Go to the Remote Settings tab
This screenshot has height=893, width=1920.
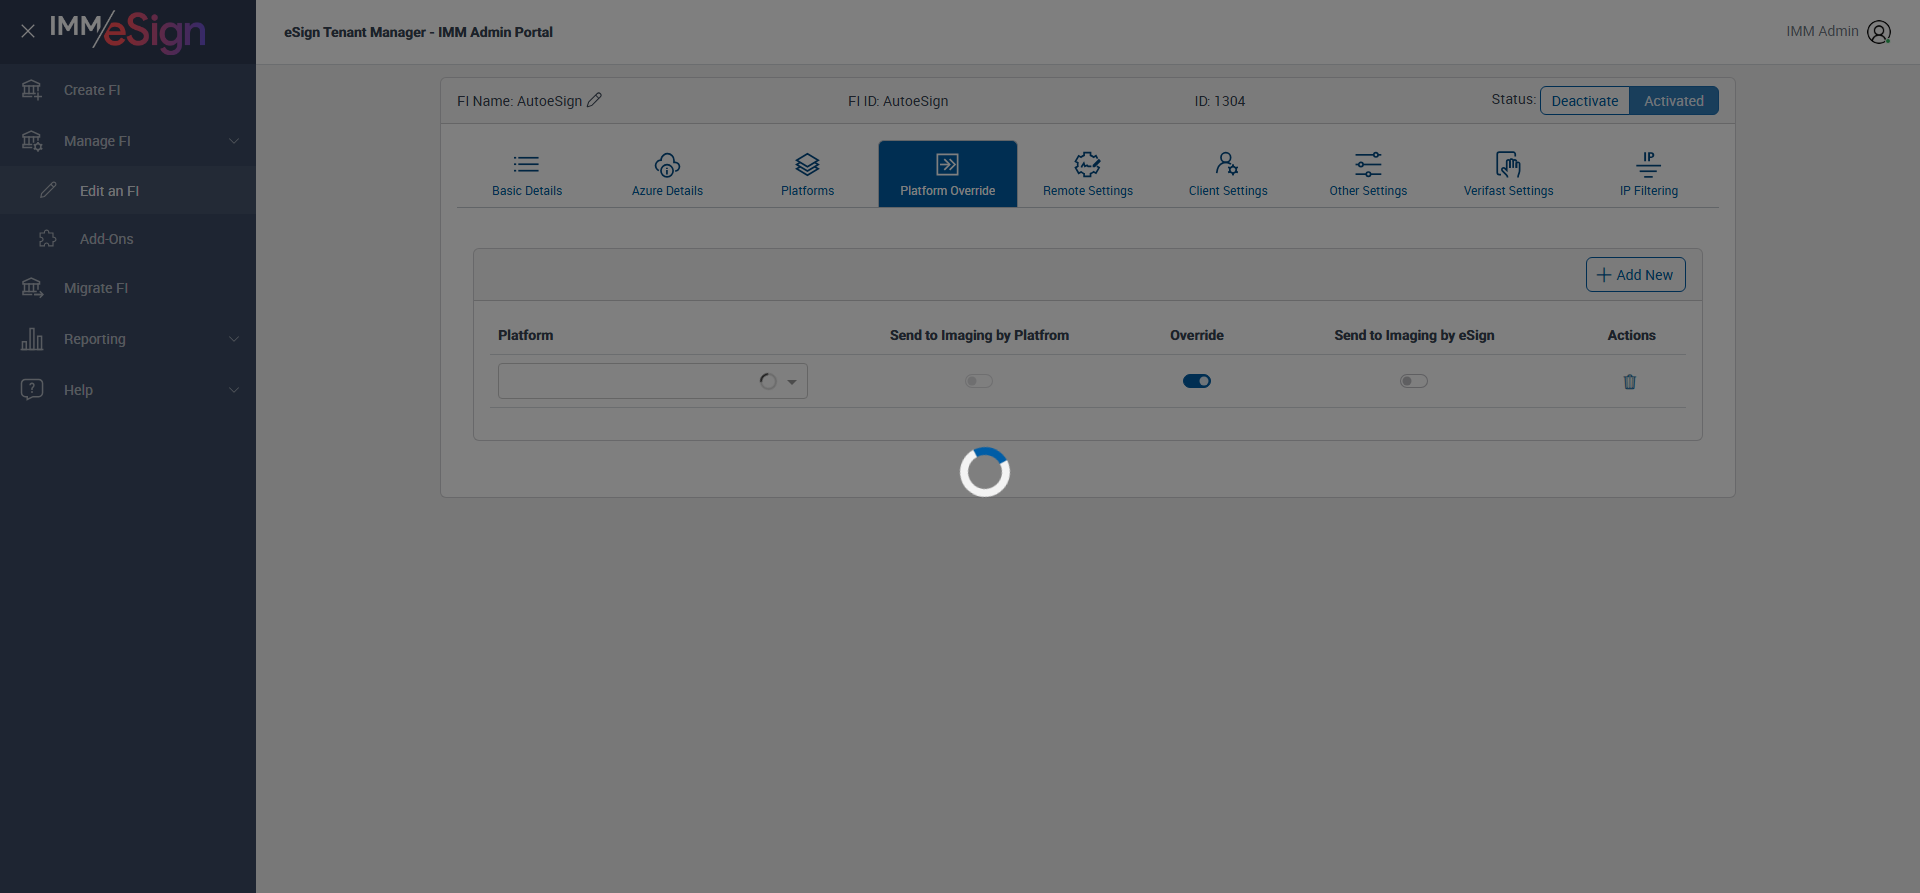tap(1088, 174)
